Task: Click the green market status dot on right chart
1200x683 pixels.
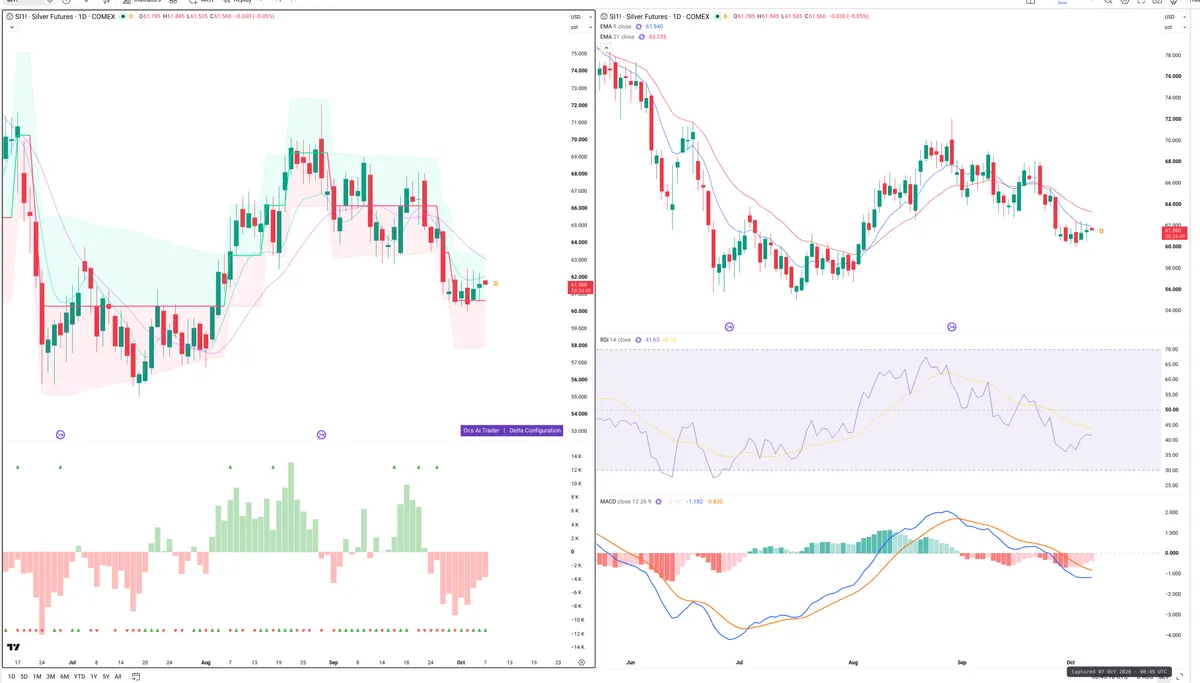Action: click(717, 16)
